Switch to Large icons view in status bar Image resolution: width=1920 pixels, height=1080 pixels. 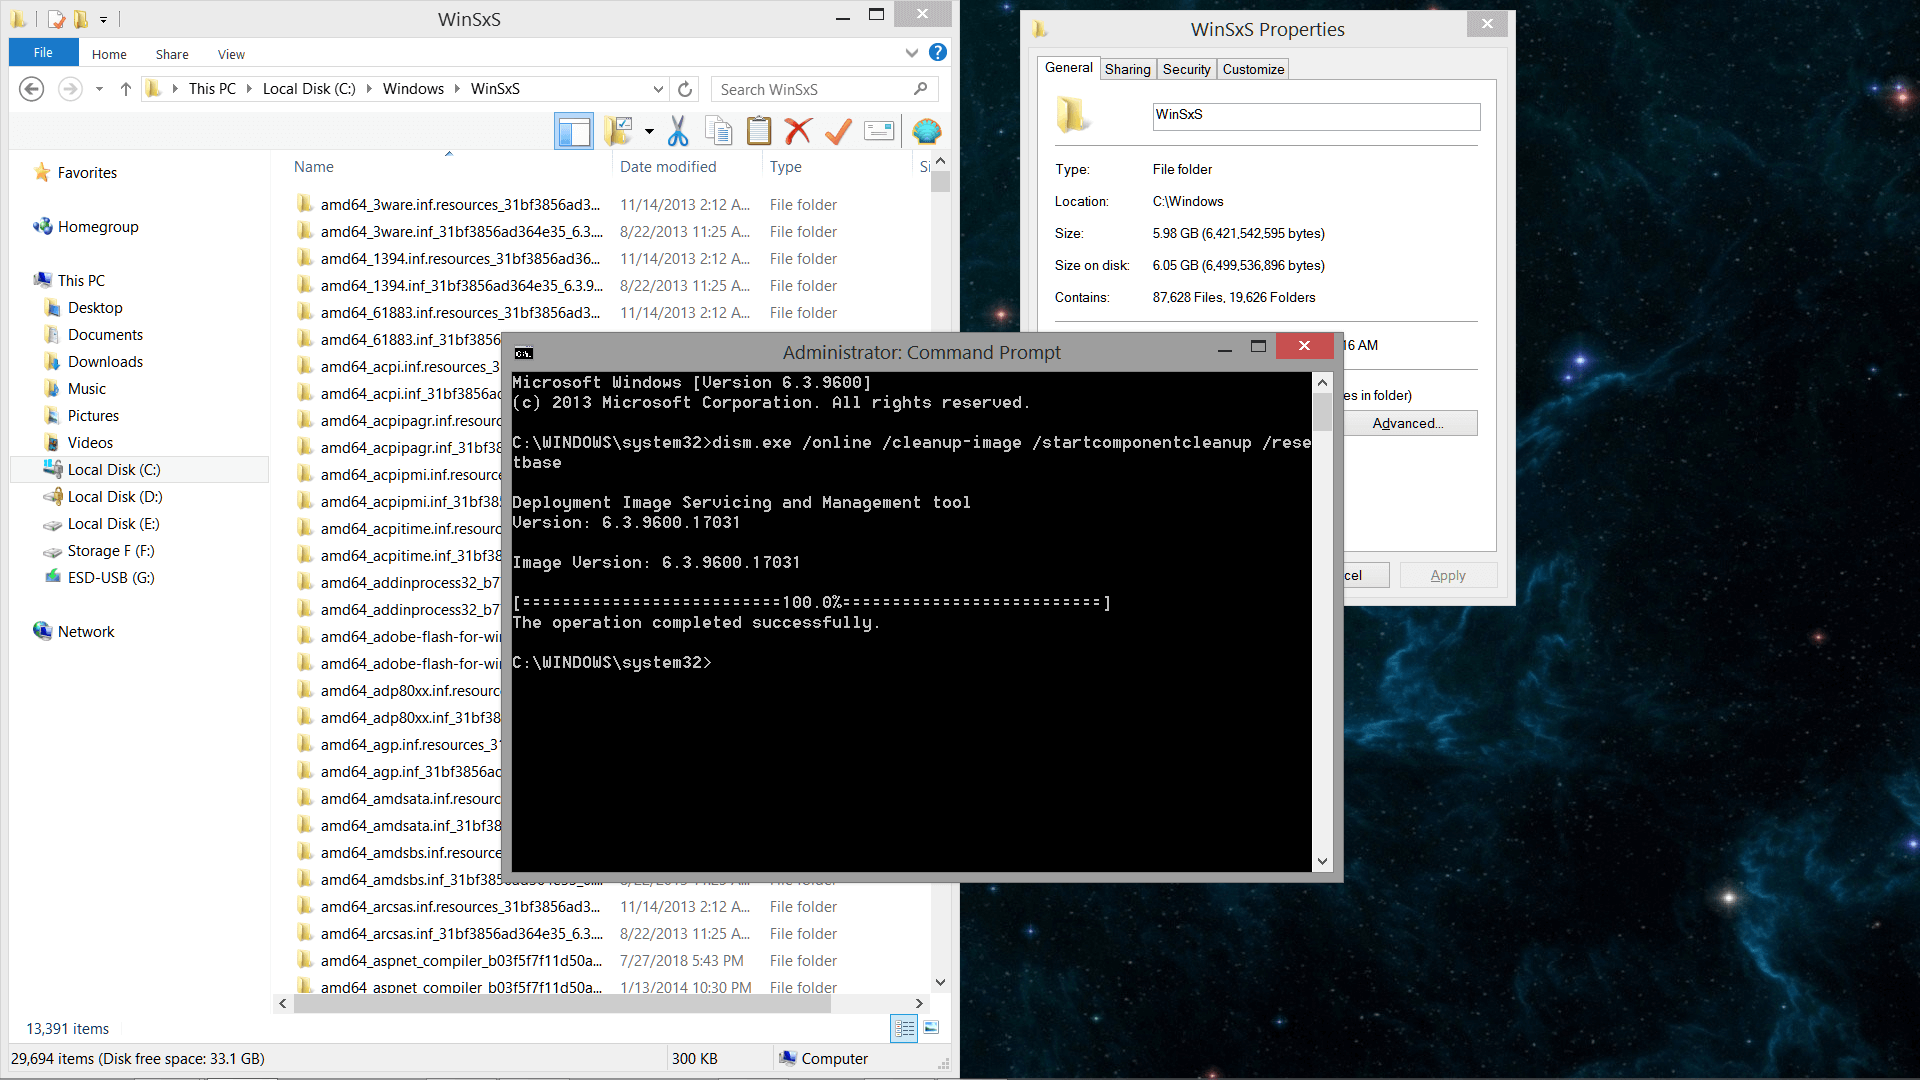(931, 1028)
